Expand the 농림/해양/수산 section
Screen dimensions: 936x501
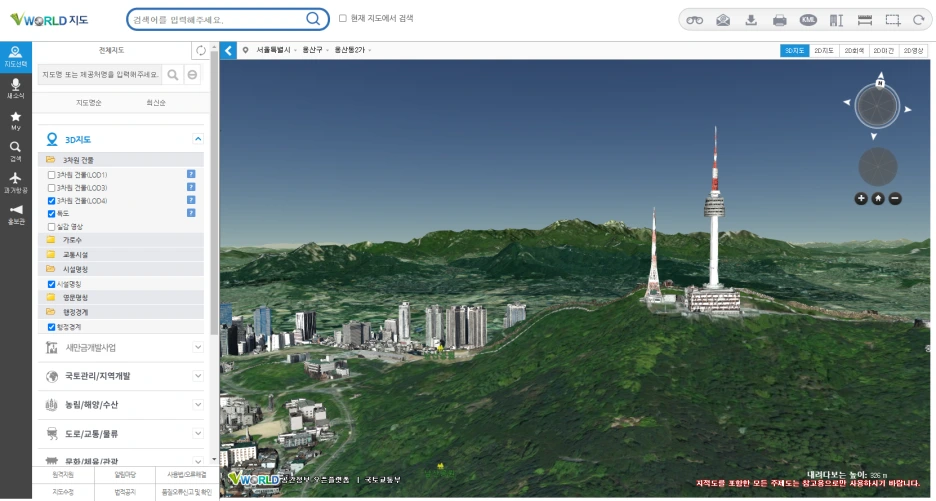click(x=198, y=404)
